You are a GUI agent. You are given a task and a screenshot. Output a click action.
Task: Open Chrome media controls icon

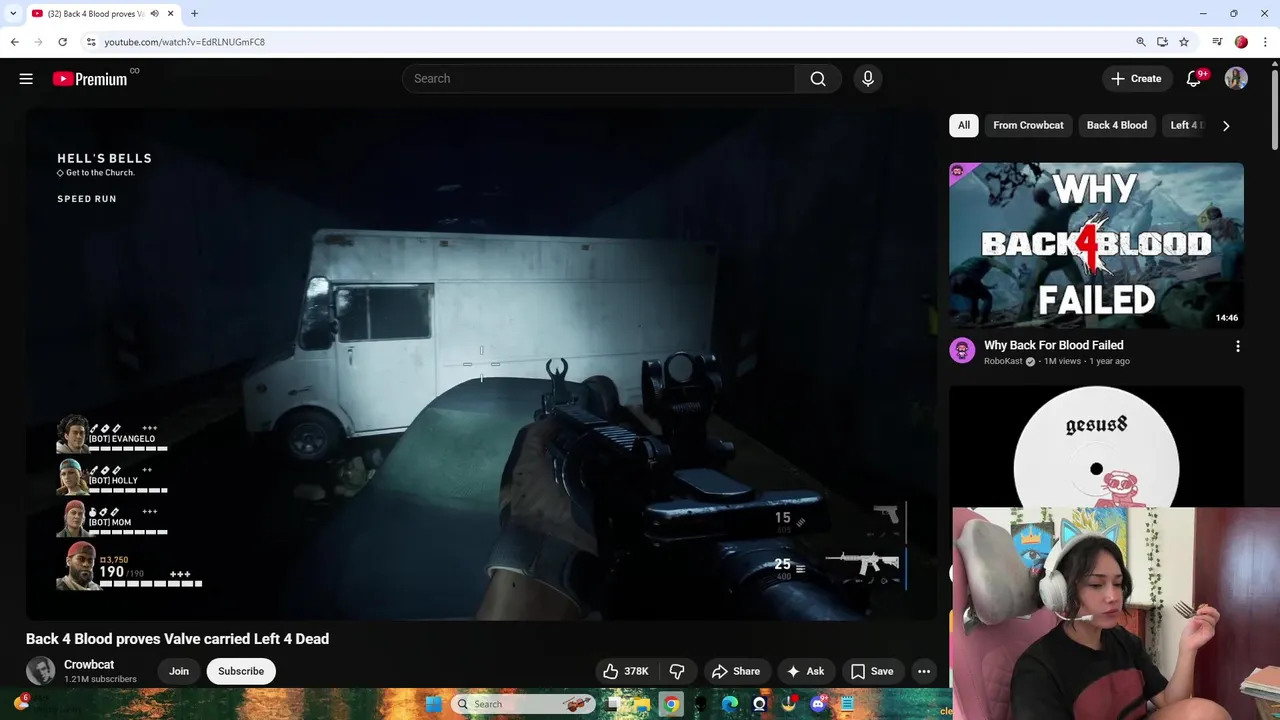coord(1217,42)
